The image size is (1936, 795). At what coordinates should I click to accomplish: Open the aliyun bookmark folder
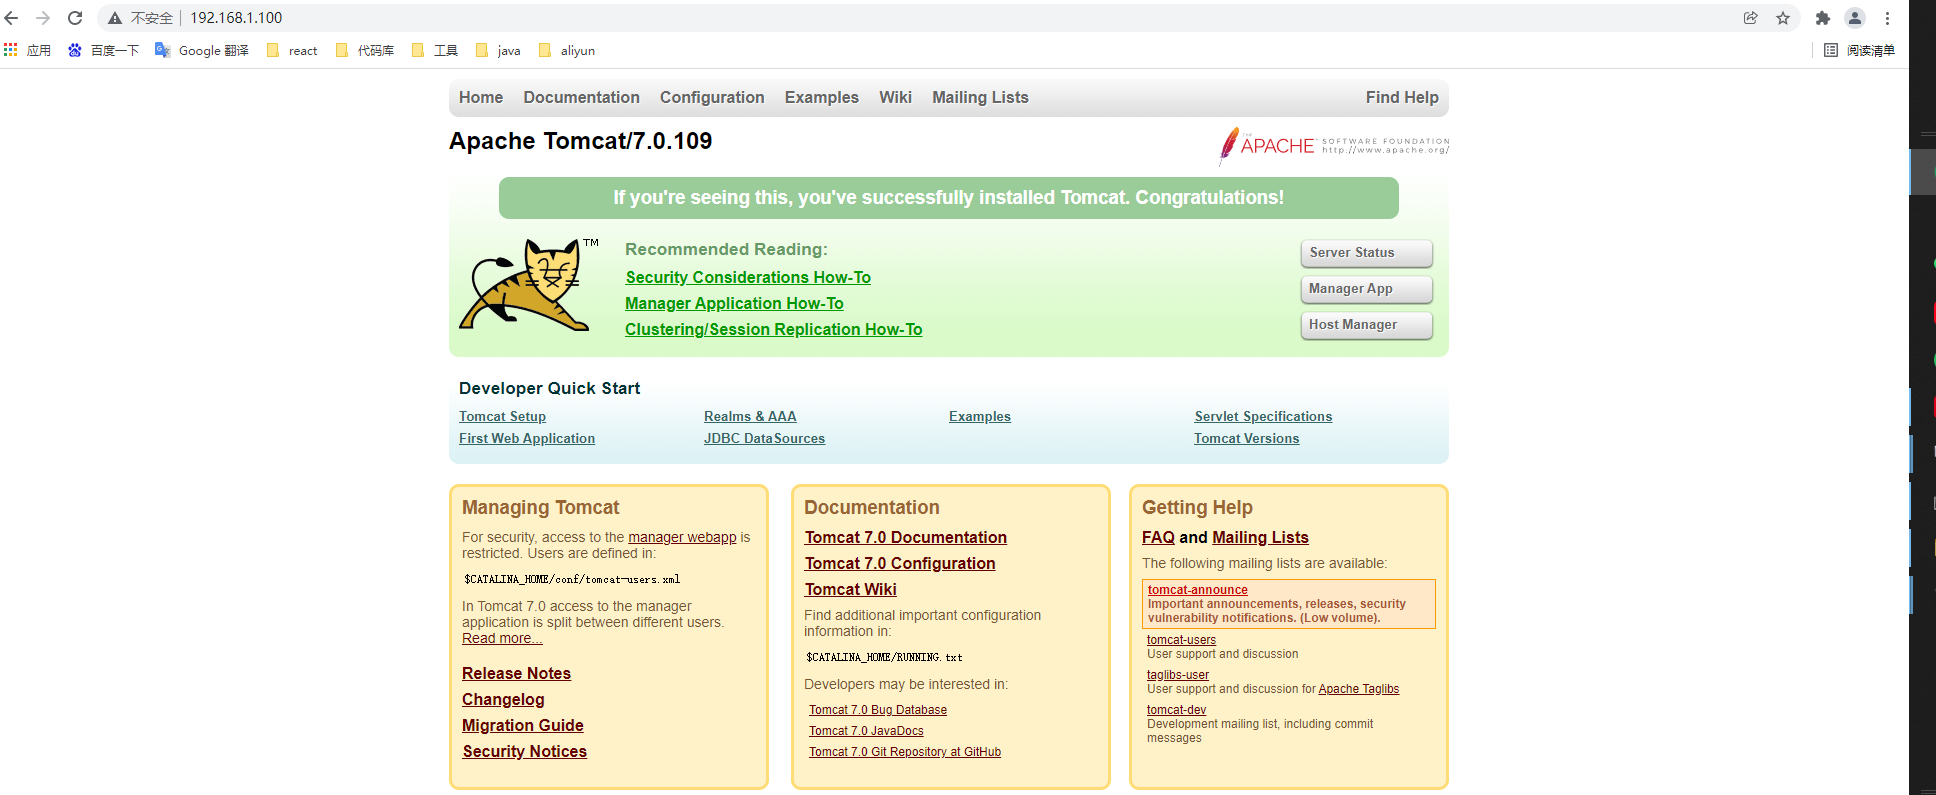point(567,50)
